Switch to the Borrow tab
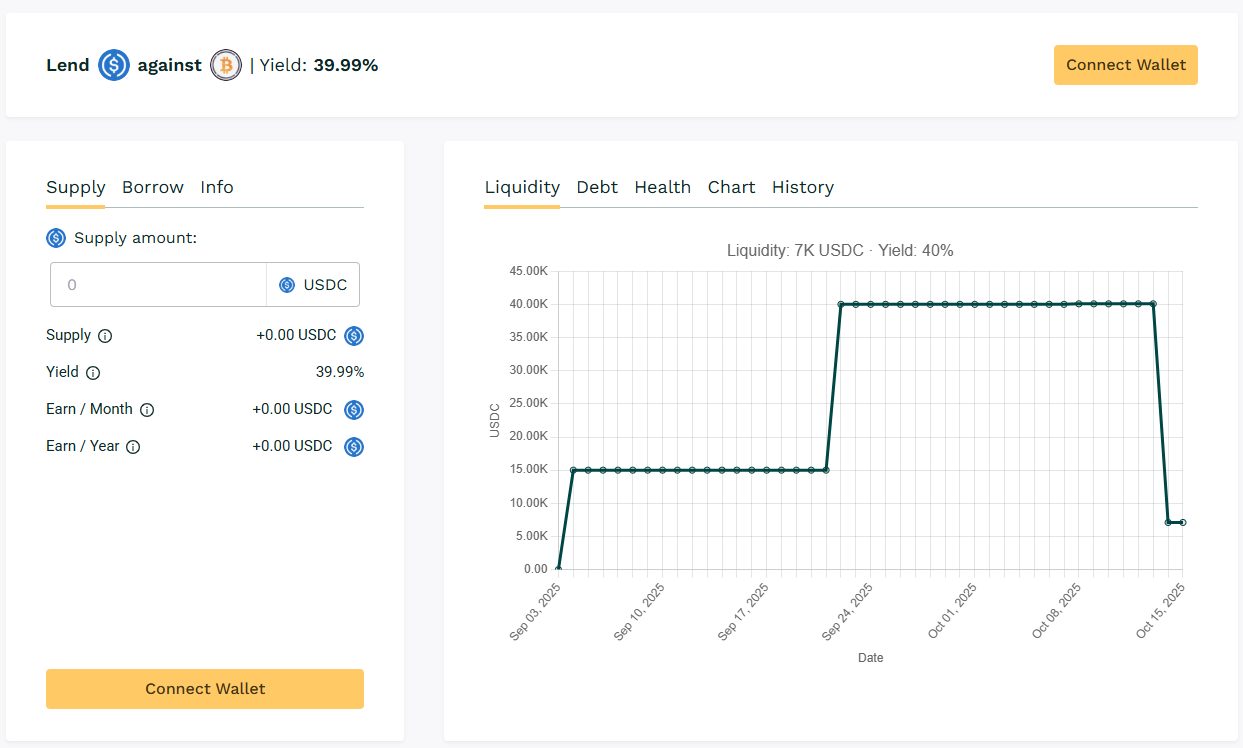 pyautogui.click(x=153, y=187)
